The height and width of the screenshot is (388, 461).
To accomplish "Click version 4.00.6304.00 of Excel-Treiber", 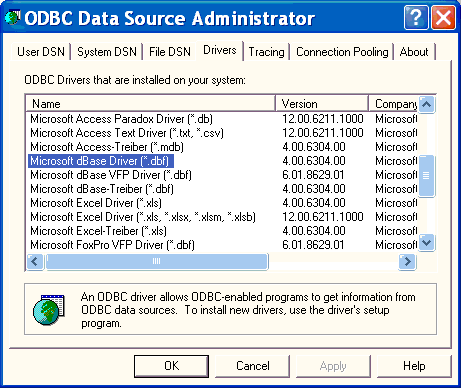I will point(314,231).
